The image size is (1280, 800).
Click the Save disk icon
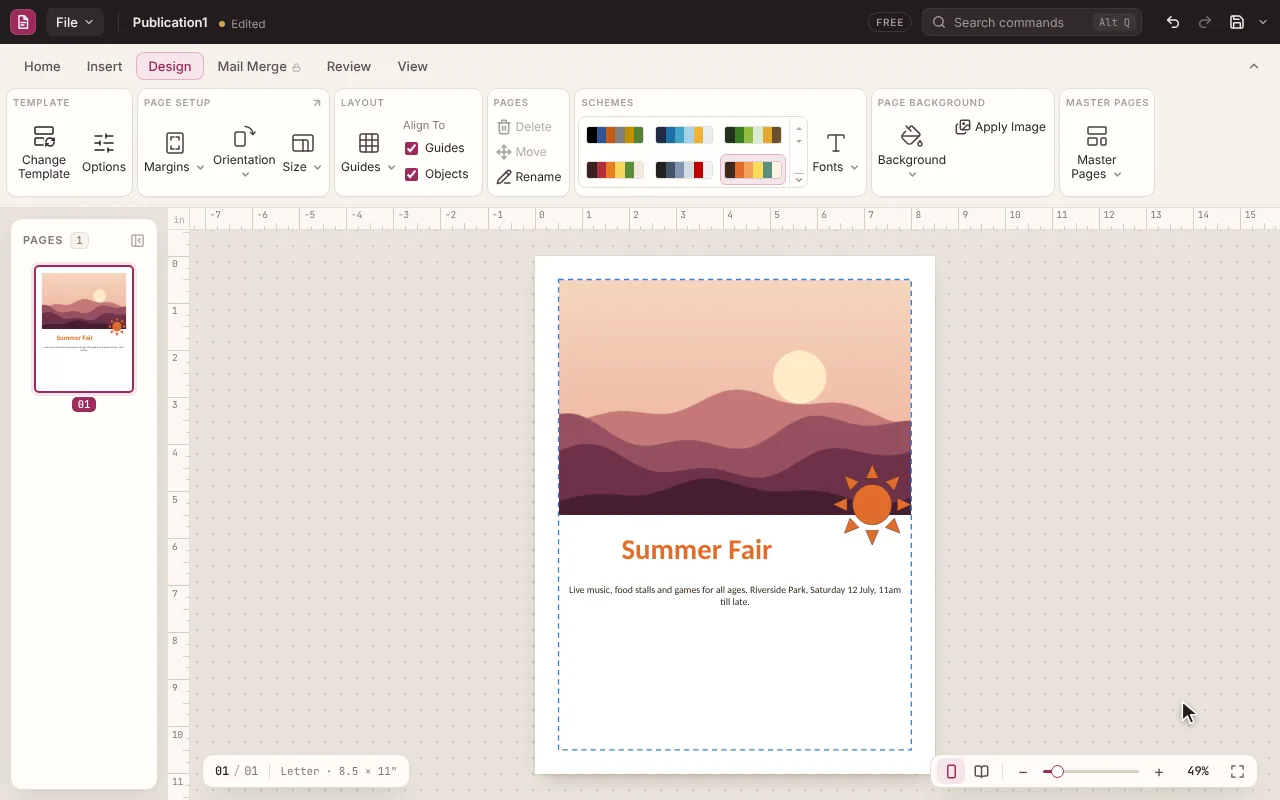click(1237, 22)
